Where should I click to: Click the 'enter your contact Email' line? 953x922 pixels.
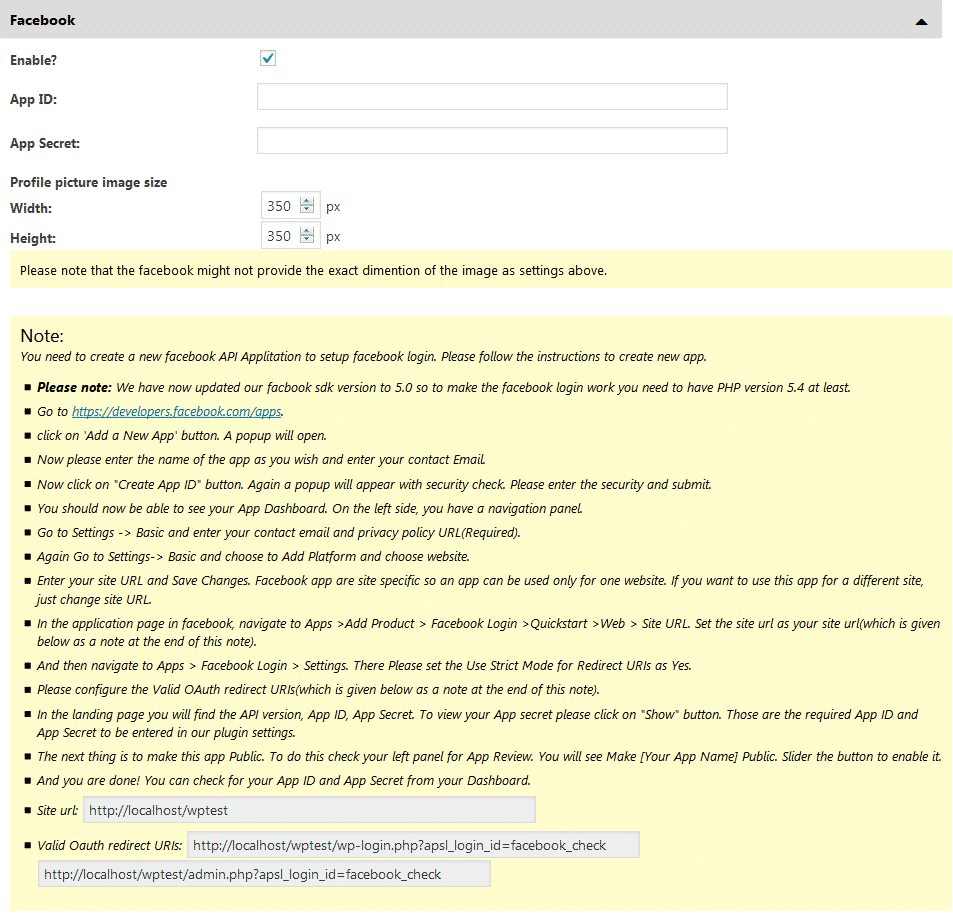pos(261,459)
